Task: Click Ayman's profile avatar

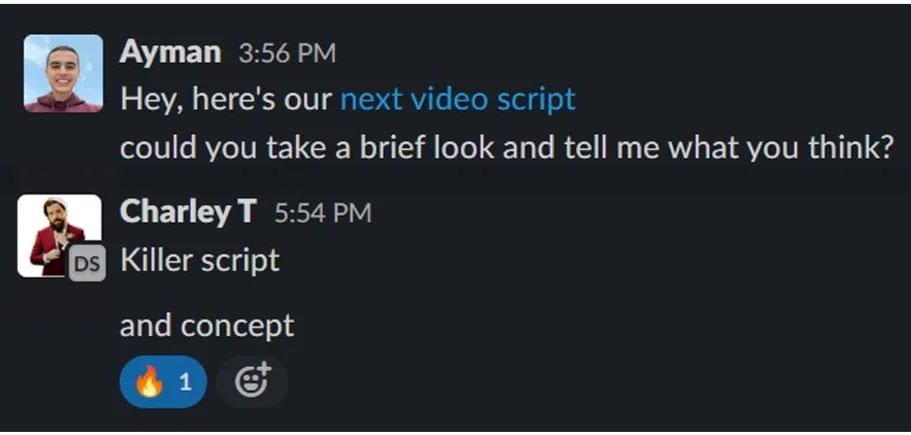Action: tap(63, 73)
